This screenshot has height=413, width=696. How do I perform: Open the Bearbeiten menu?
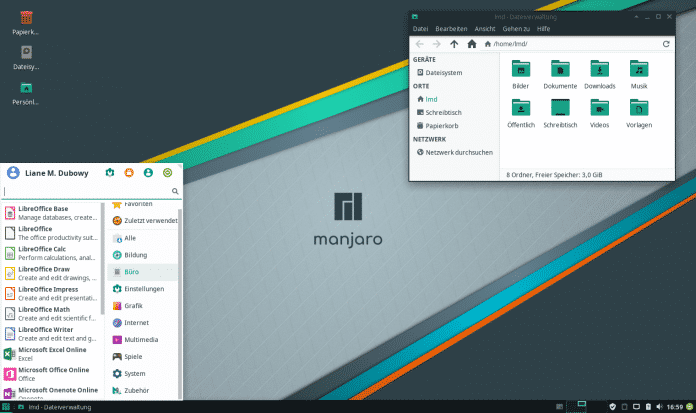450,29
